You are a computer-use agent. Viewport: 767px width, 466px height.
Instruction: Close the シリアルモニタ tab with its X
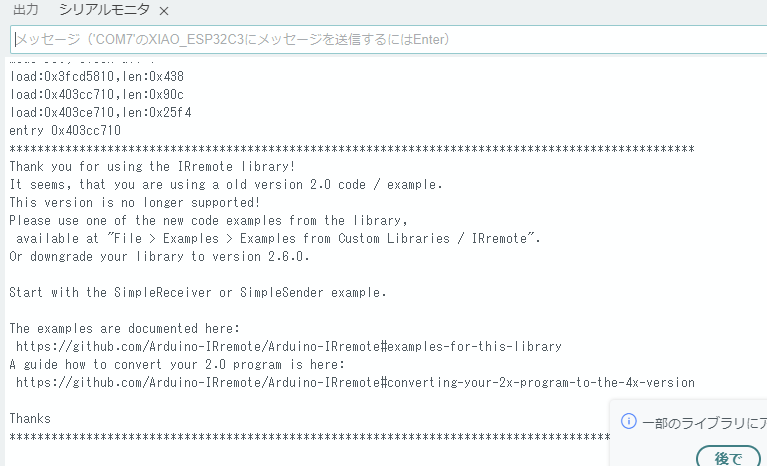coord(164,11)
